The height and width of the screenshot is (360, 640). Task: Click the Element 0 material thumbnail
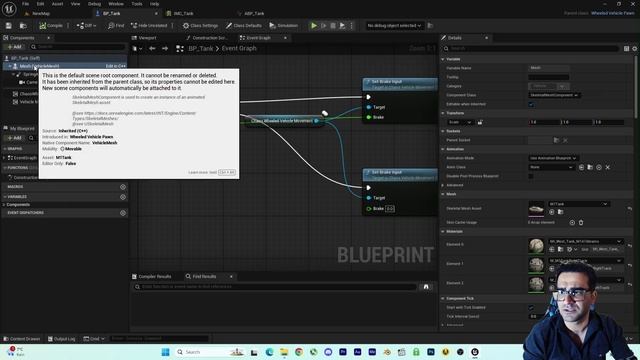(x=536, y=245)
